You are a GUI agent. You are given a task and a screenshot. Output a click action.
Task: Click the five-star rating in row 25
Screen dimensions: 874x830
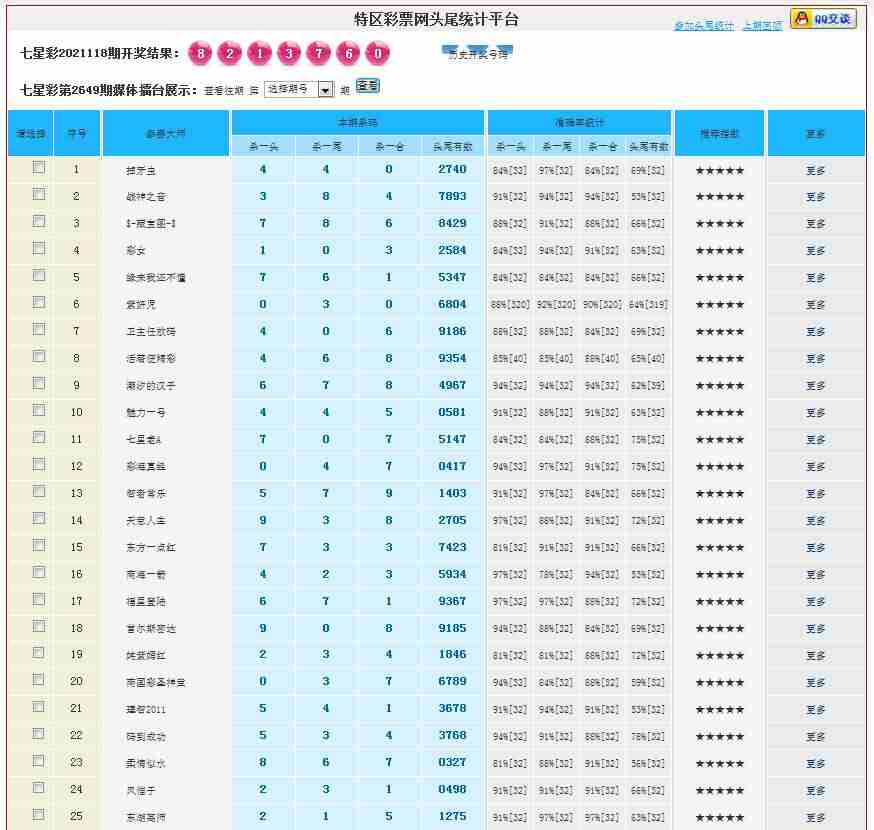(x=719, y=817)
